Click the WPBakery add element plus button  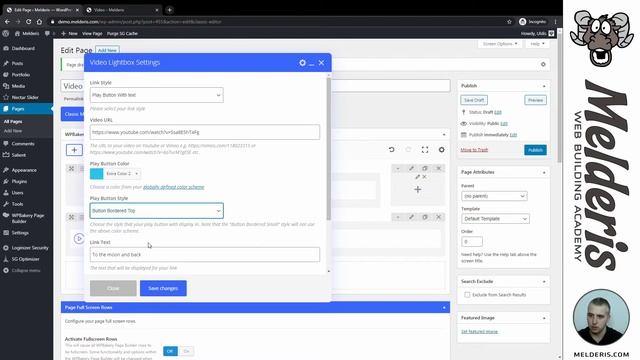click(x=74, y=150)
